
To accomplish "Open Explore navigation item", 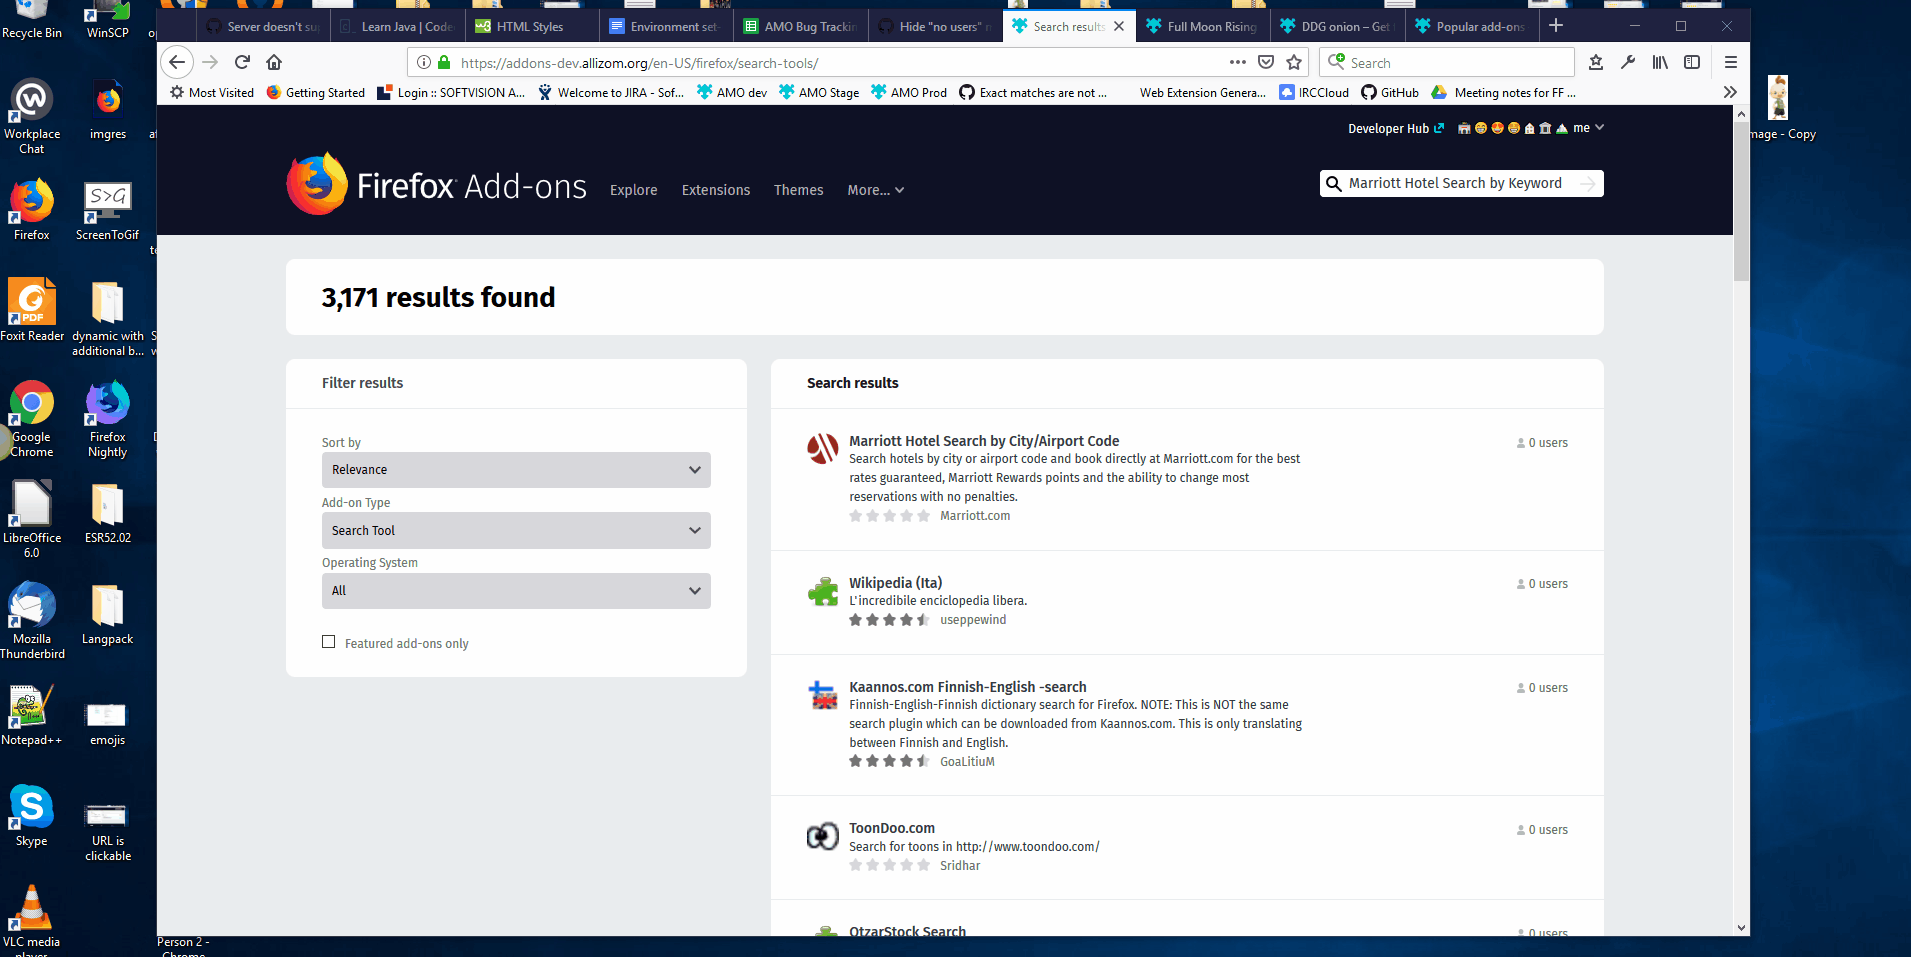I will coord(634,190).
